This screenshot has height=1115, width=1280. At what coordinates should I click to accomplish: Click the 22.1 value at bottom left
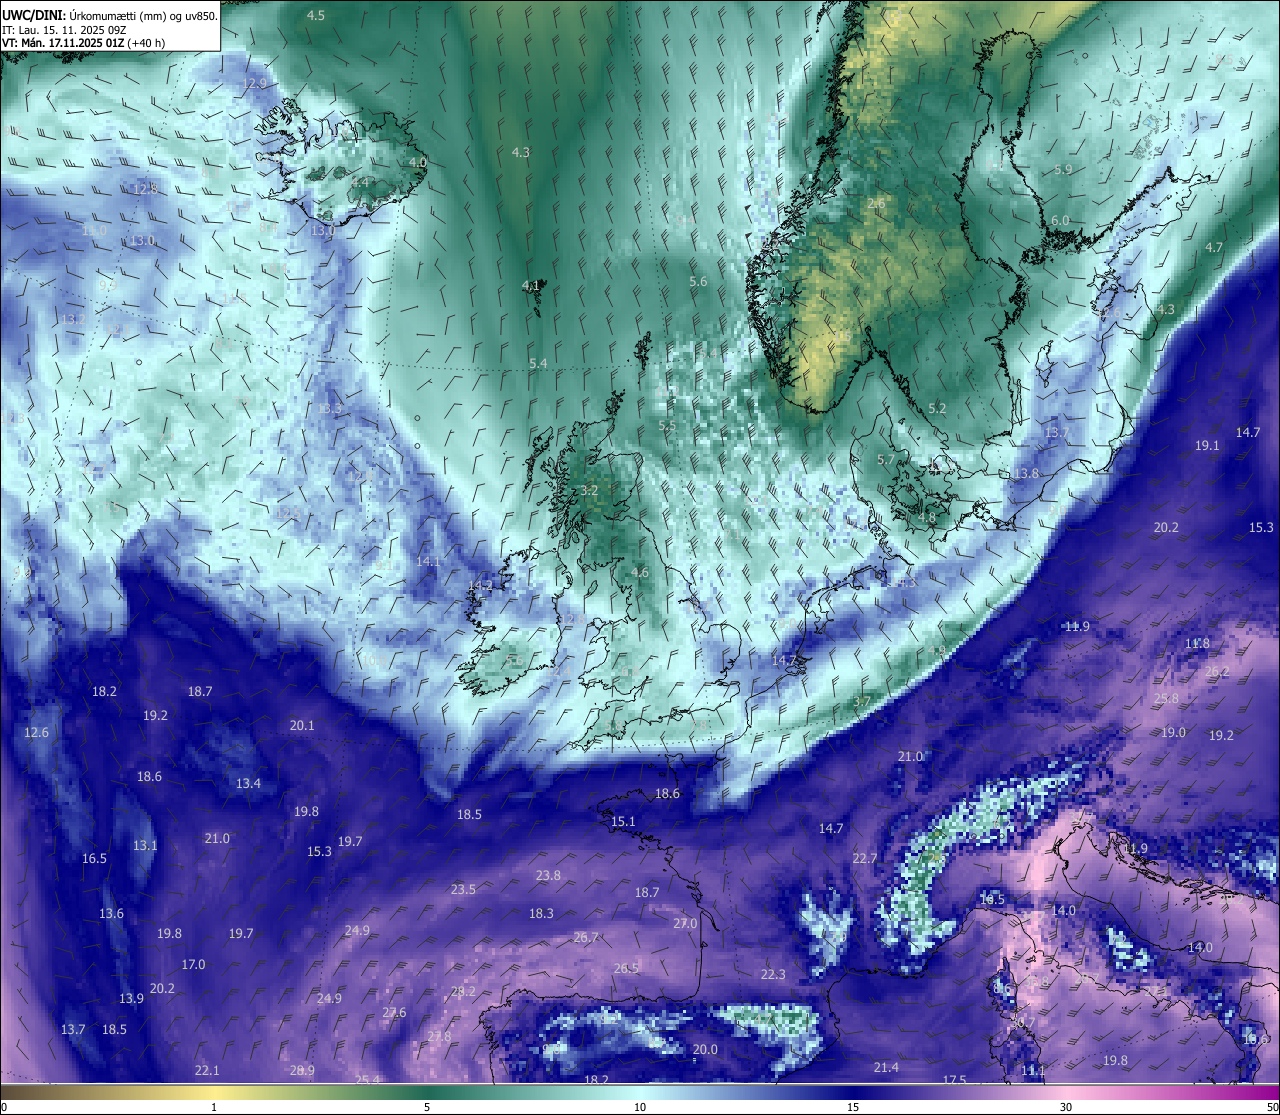coord(207,1070)
